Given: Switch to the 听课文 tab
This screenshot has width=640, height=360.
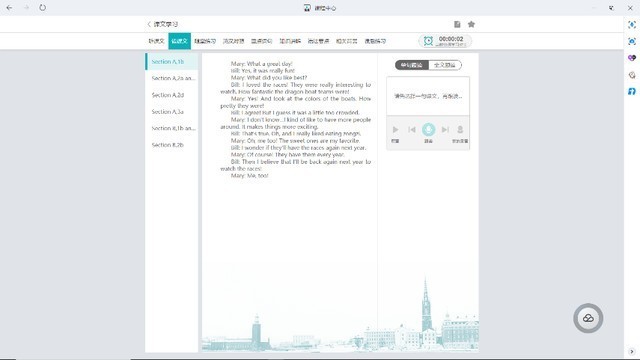Looking at the screenshot, I should click(x=156, y=41).
